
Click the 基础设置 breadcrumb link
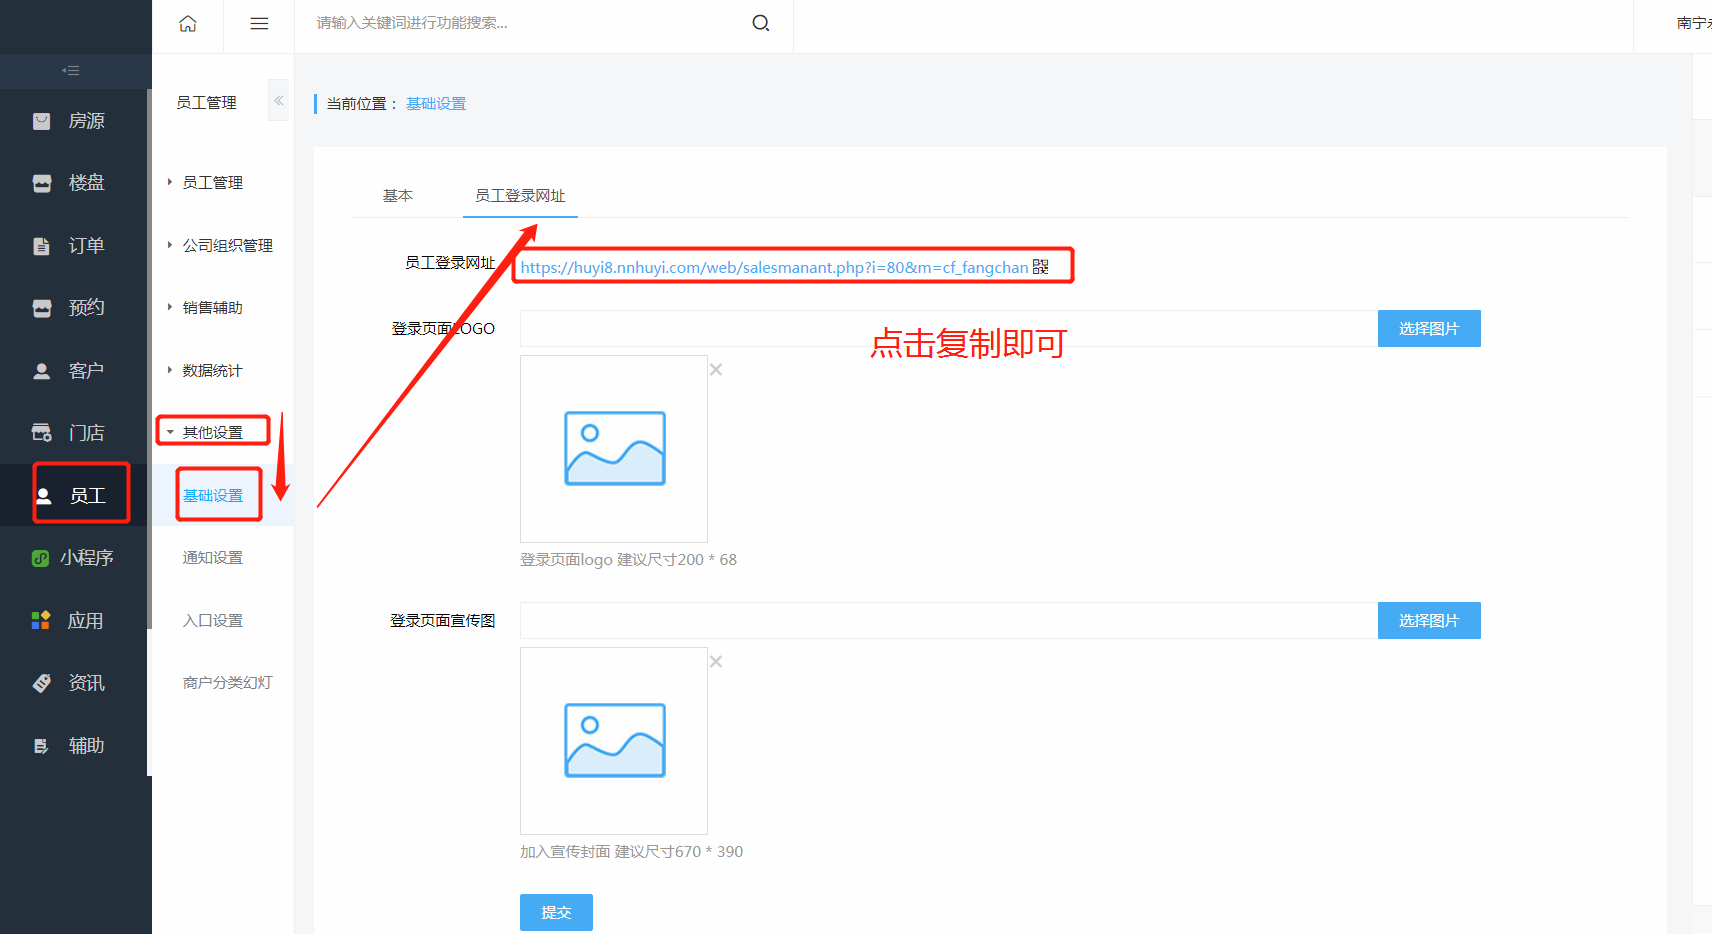[436, 104]
